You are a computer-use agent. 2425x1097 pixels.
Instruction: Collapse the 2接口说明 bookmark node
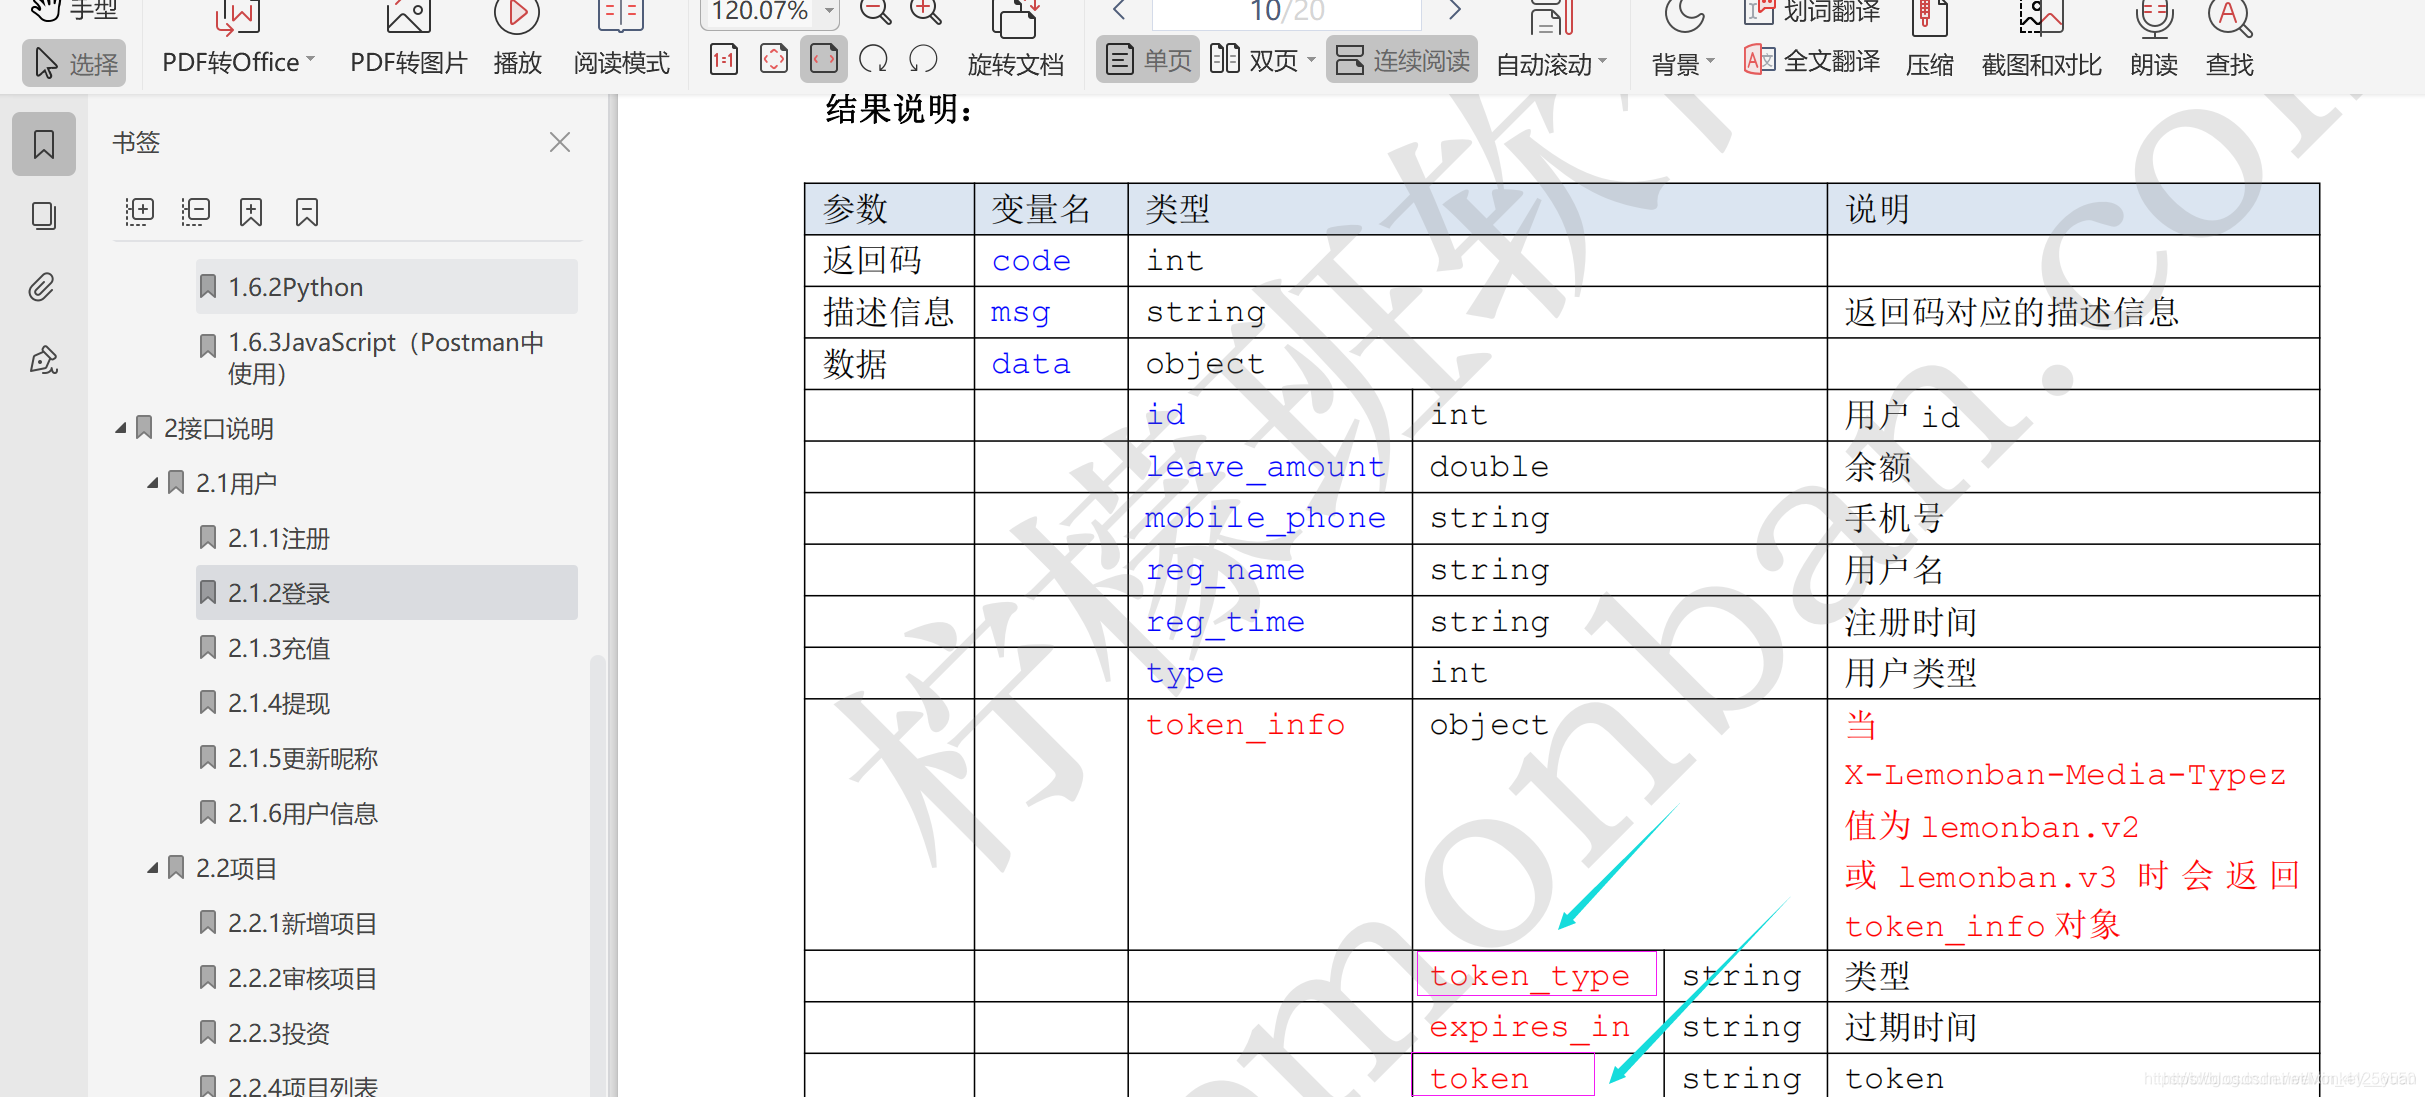121,428
